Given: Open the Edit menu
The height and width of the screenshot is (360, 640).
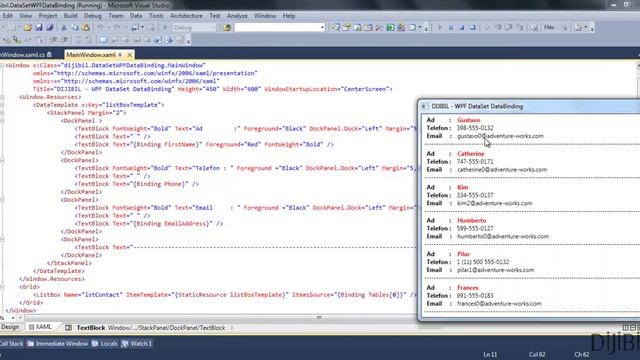Looking at the screenshot, I should (x=7, y=16).
